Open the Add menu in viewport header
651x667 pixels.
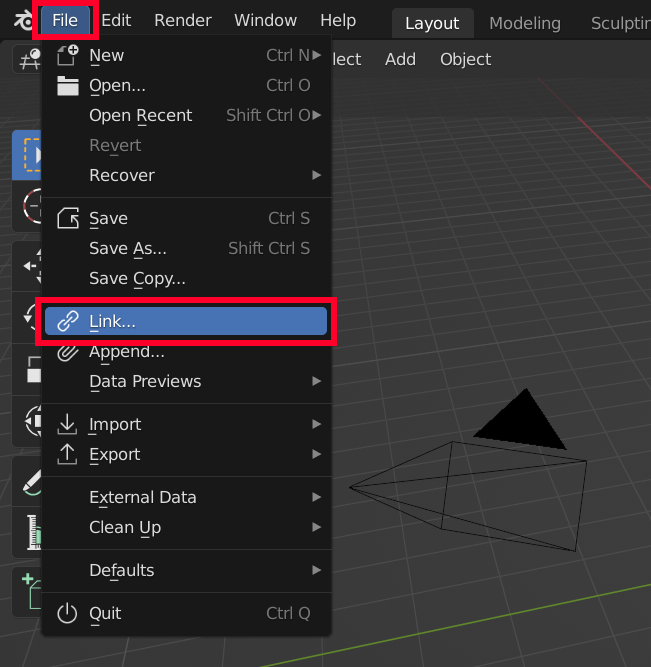pos(400,60)
